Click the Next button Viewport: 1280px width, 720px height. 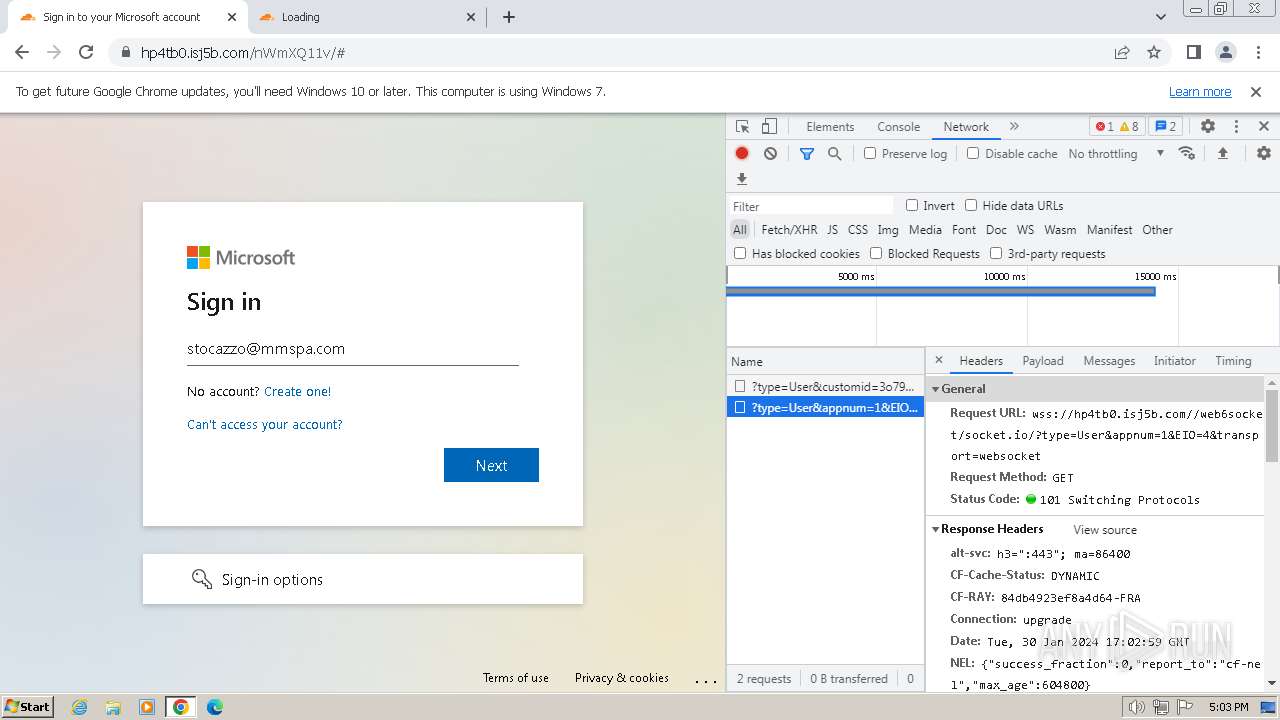pyautogui.click(x=491, y=465)
